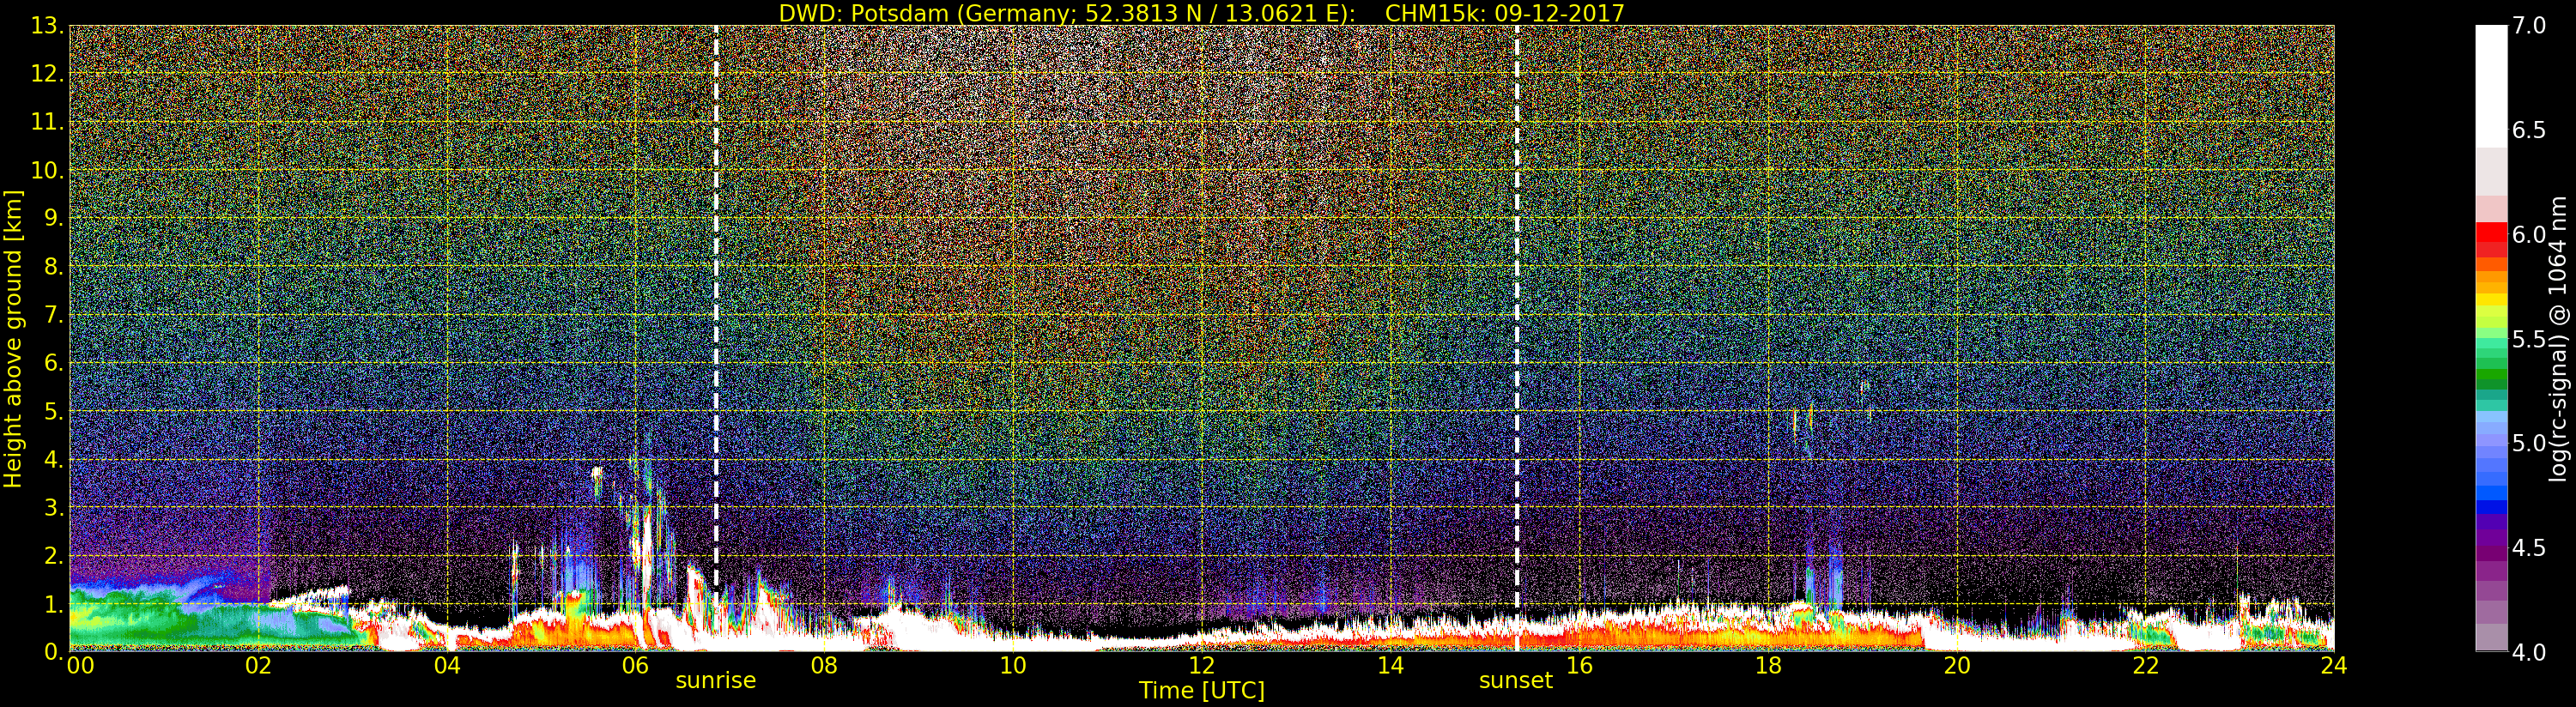Image resolution: width=2576 pixels, height=707 pixels.
Task: Pick the green band on the colorbar
Action: pyautogui.click(x=2491, y=378)
